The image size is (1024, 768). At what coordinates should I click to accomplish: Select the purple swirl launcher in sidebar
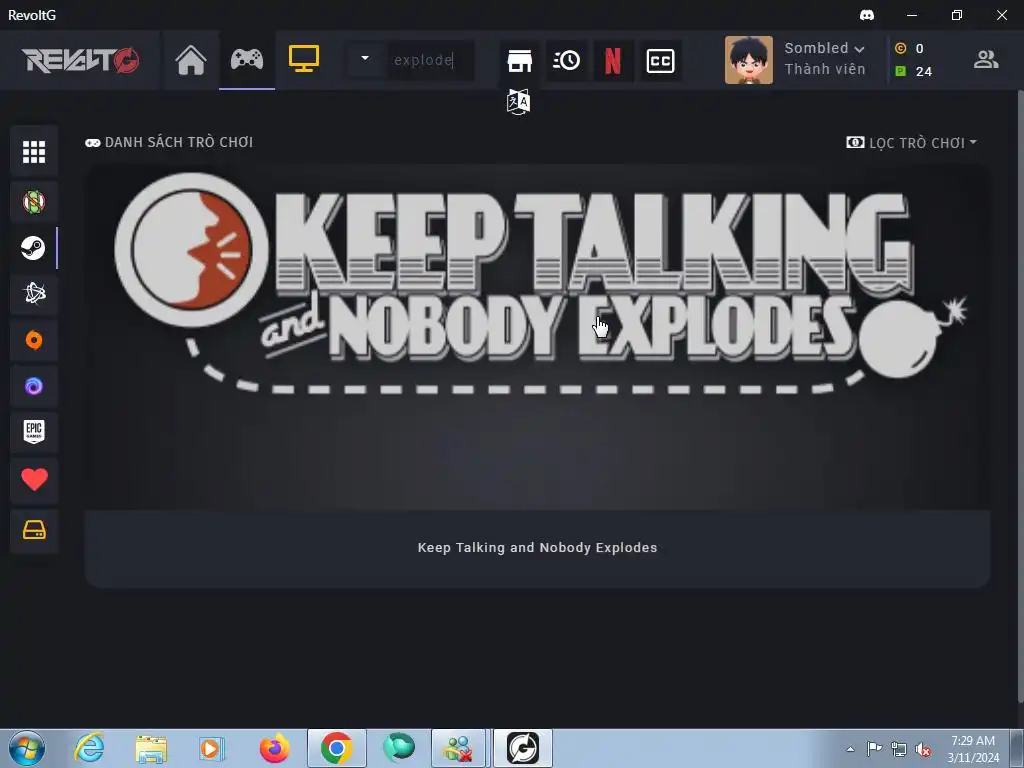[x=34, y=386]
